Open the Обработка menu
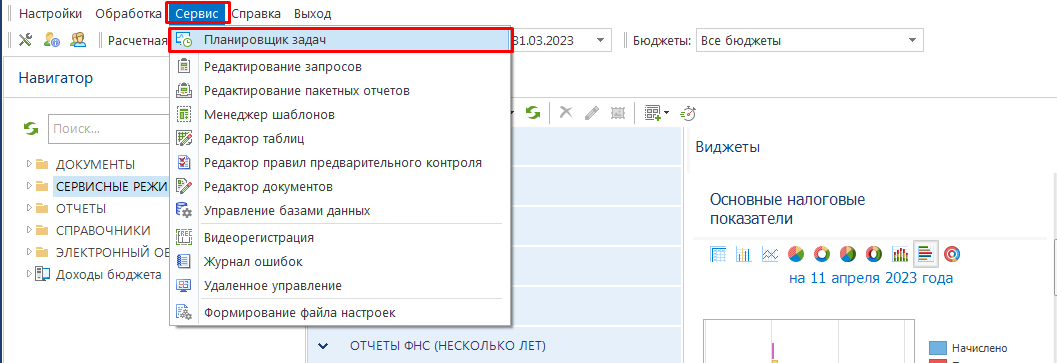Image resolution: width=1057 pixels, height=363 pixels. 128,13
